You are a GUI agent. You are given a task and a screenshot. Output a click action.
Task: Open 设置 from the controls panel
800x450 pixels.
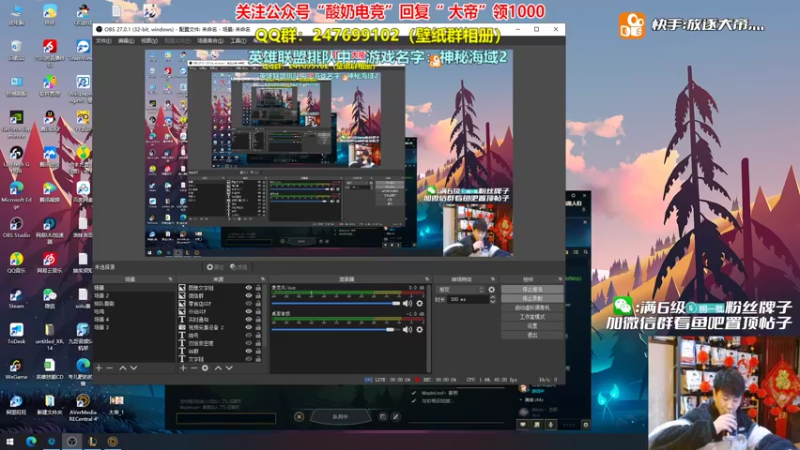coord(532,326)
